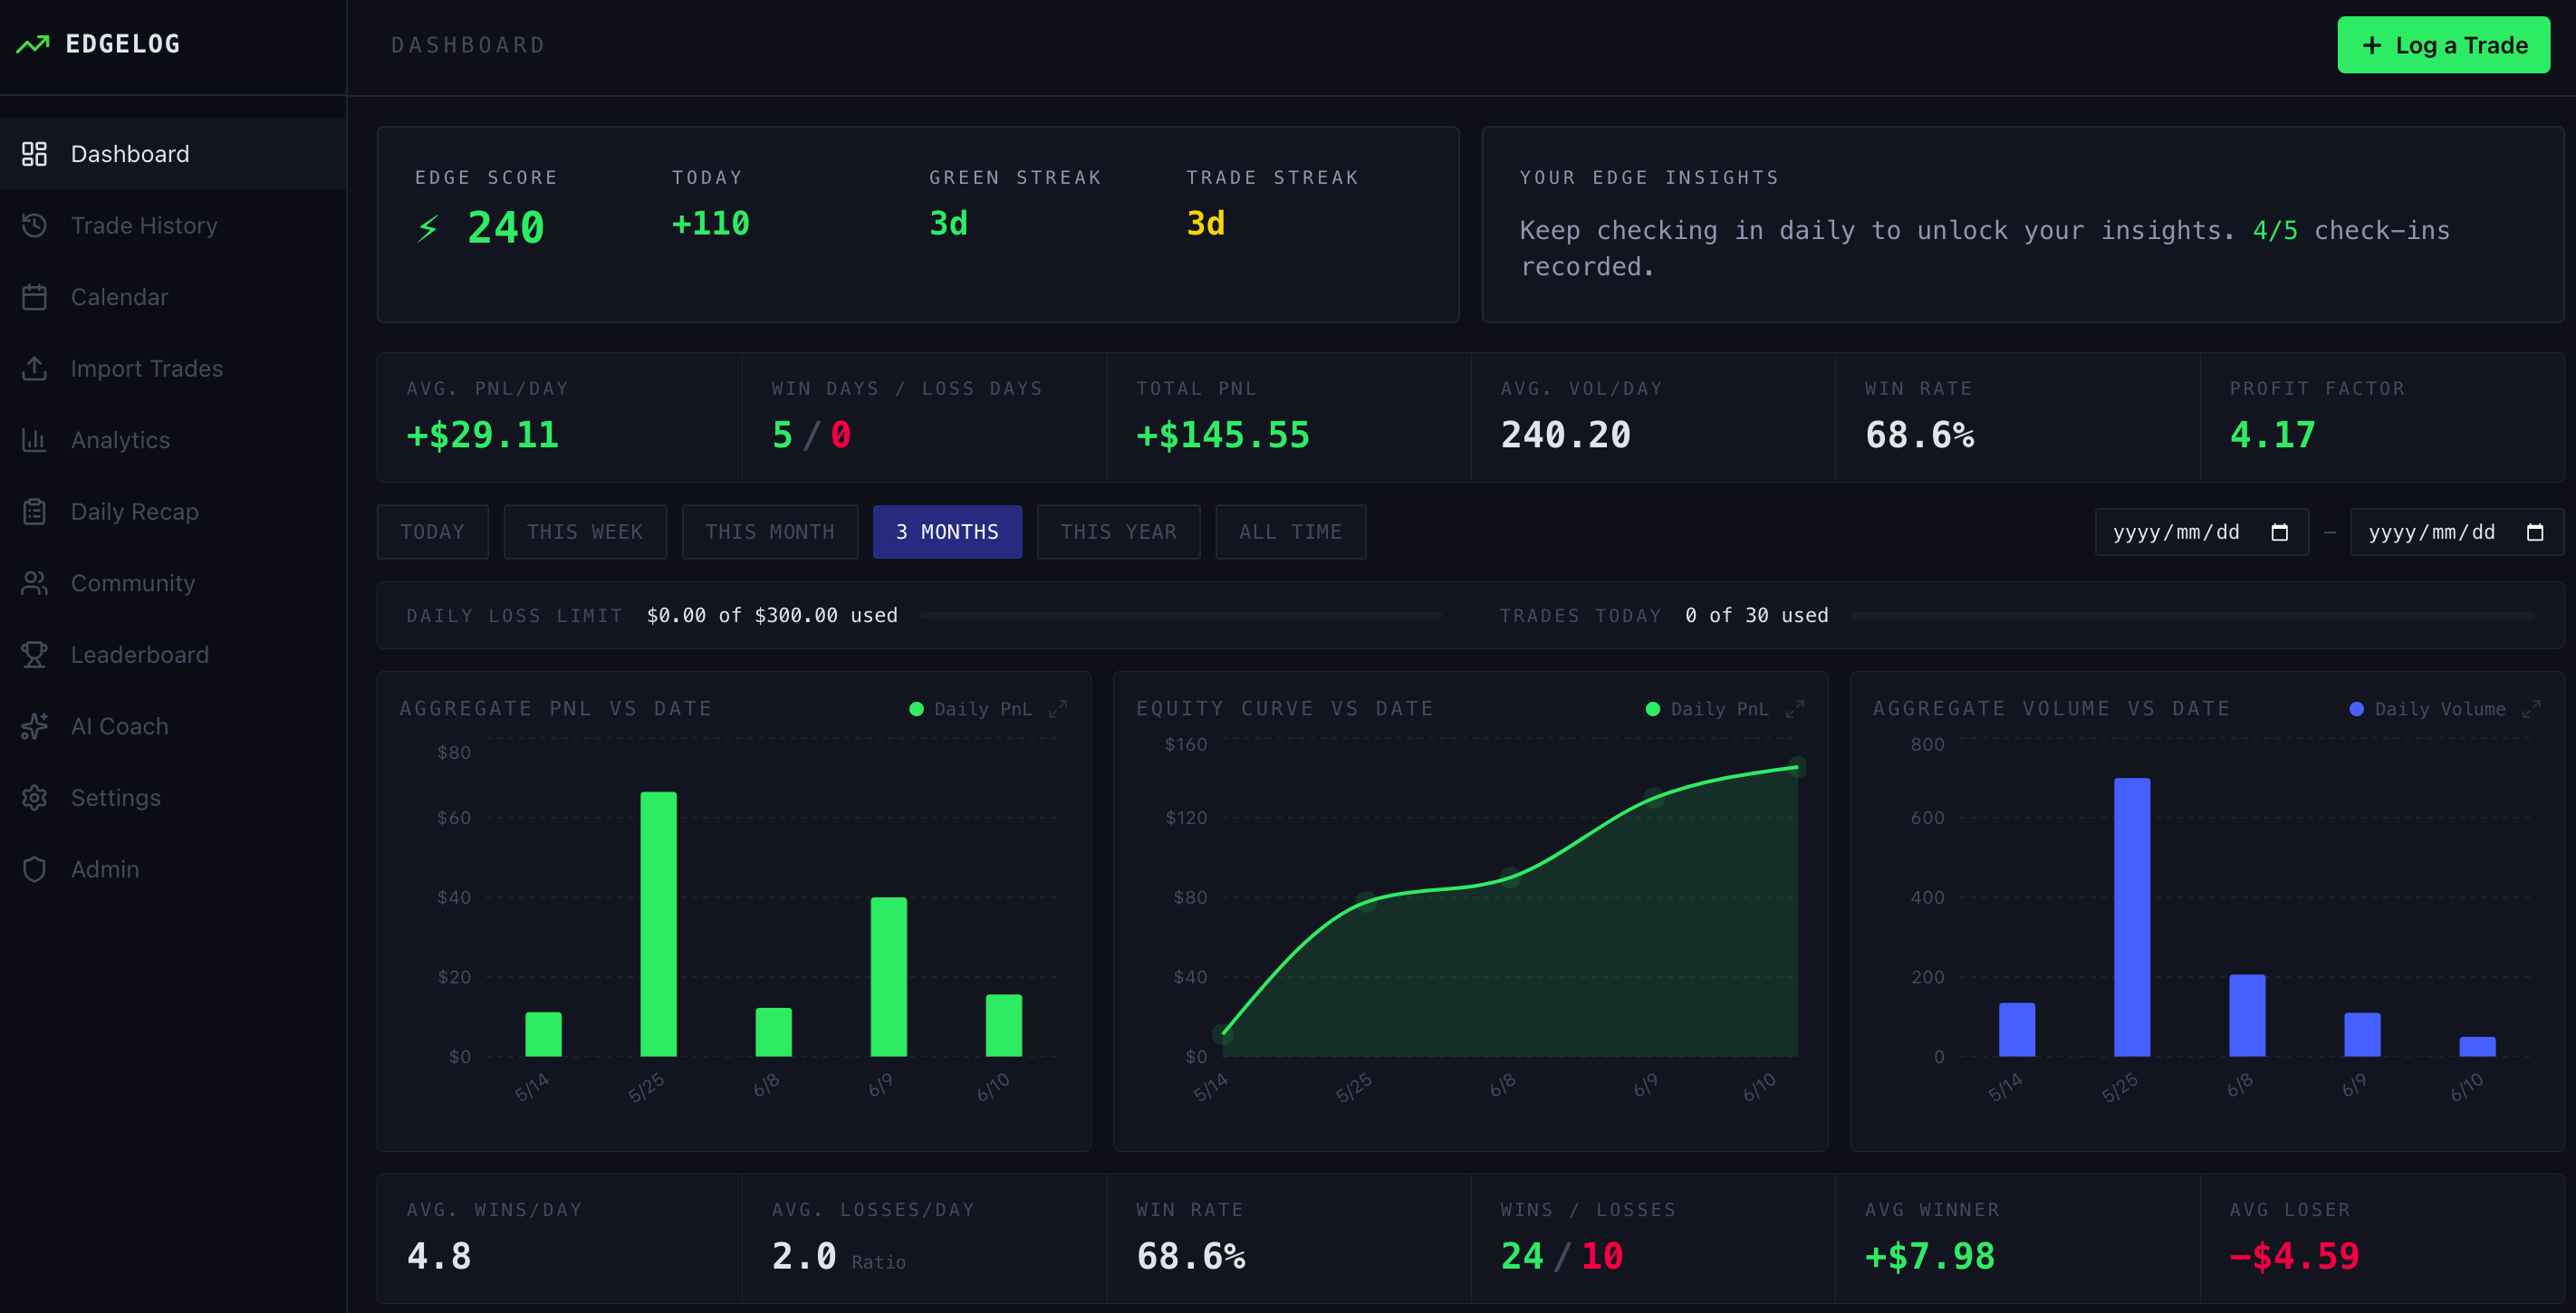Viewport: 2576px width, 1313px height.
Task: Click the Edge Score value 240
Action: [506, 228]
